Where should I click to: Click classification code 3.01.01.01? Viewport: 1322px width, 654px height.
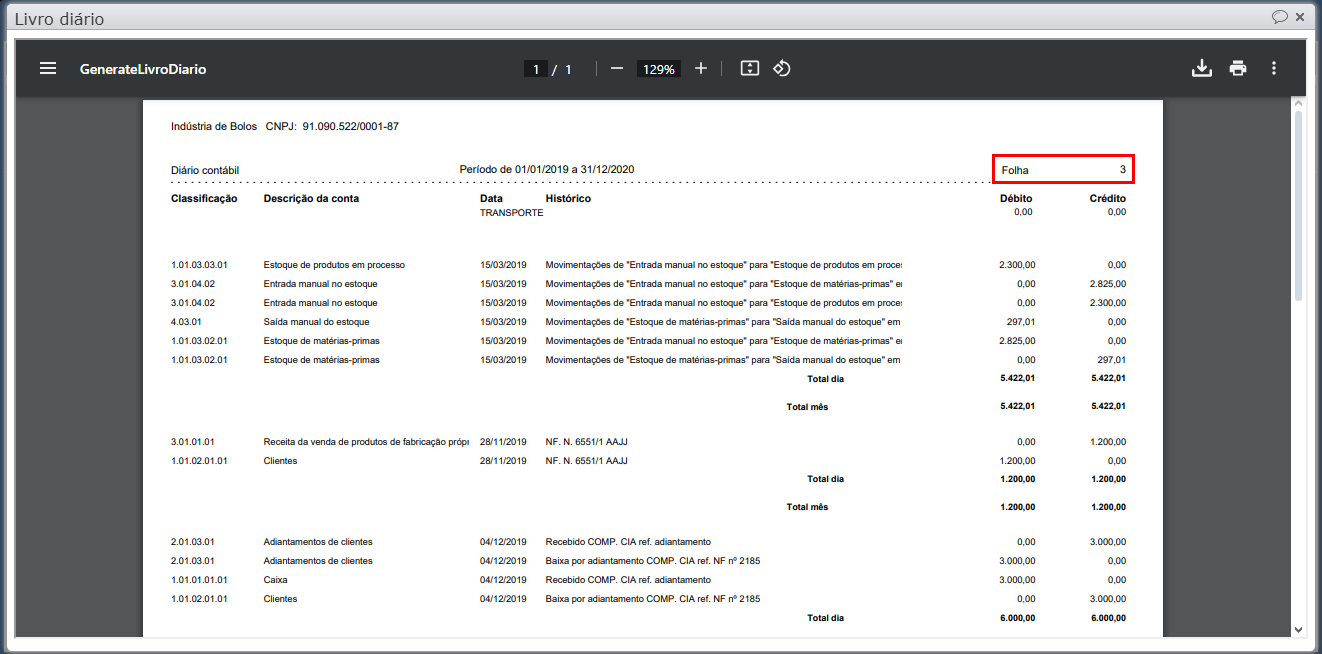click(x=193, y=442)
